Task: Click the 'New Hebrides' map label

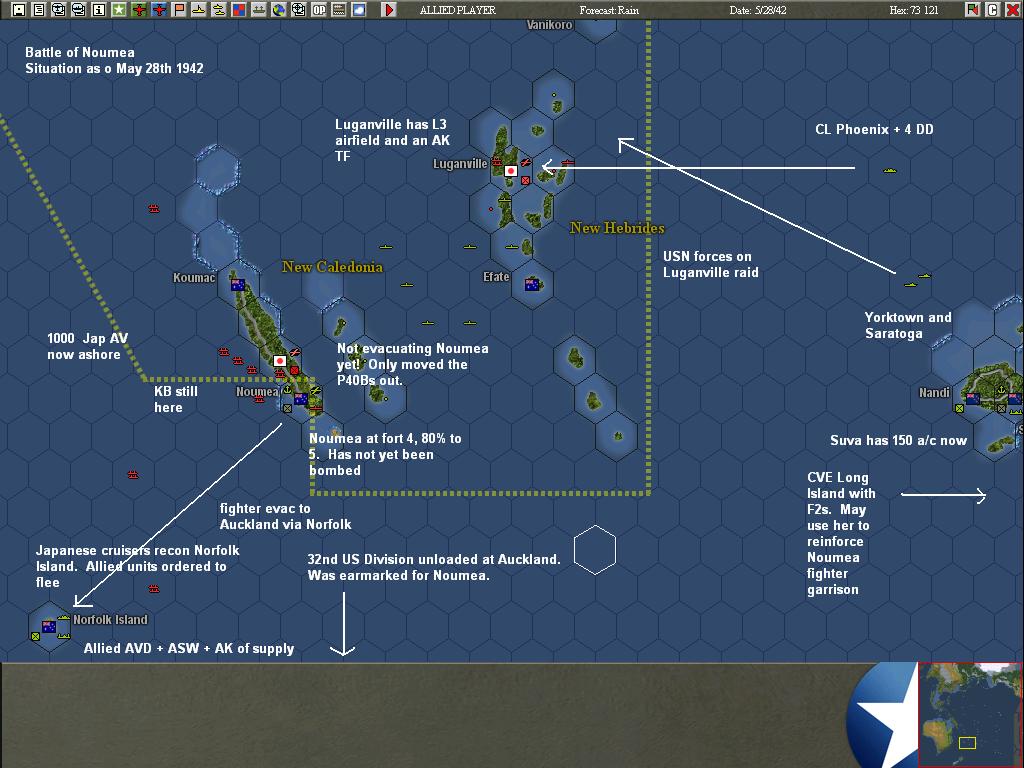Action: [x=617, y=228]
